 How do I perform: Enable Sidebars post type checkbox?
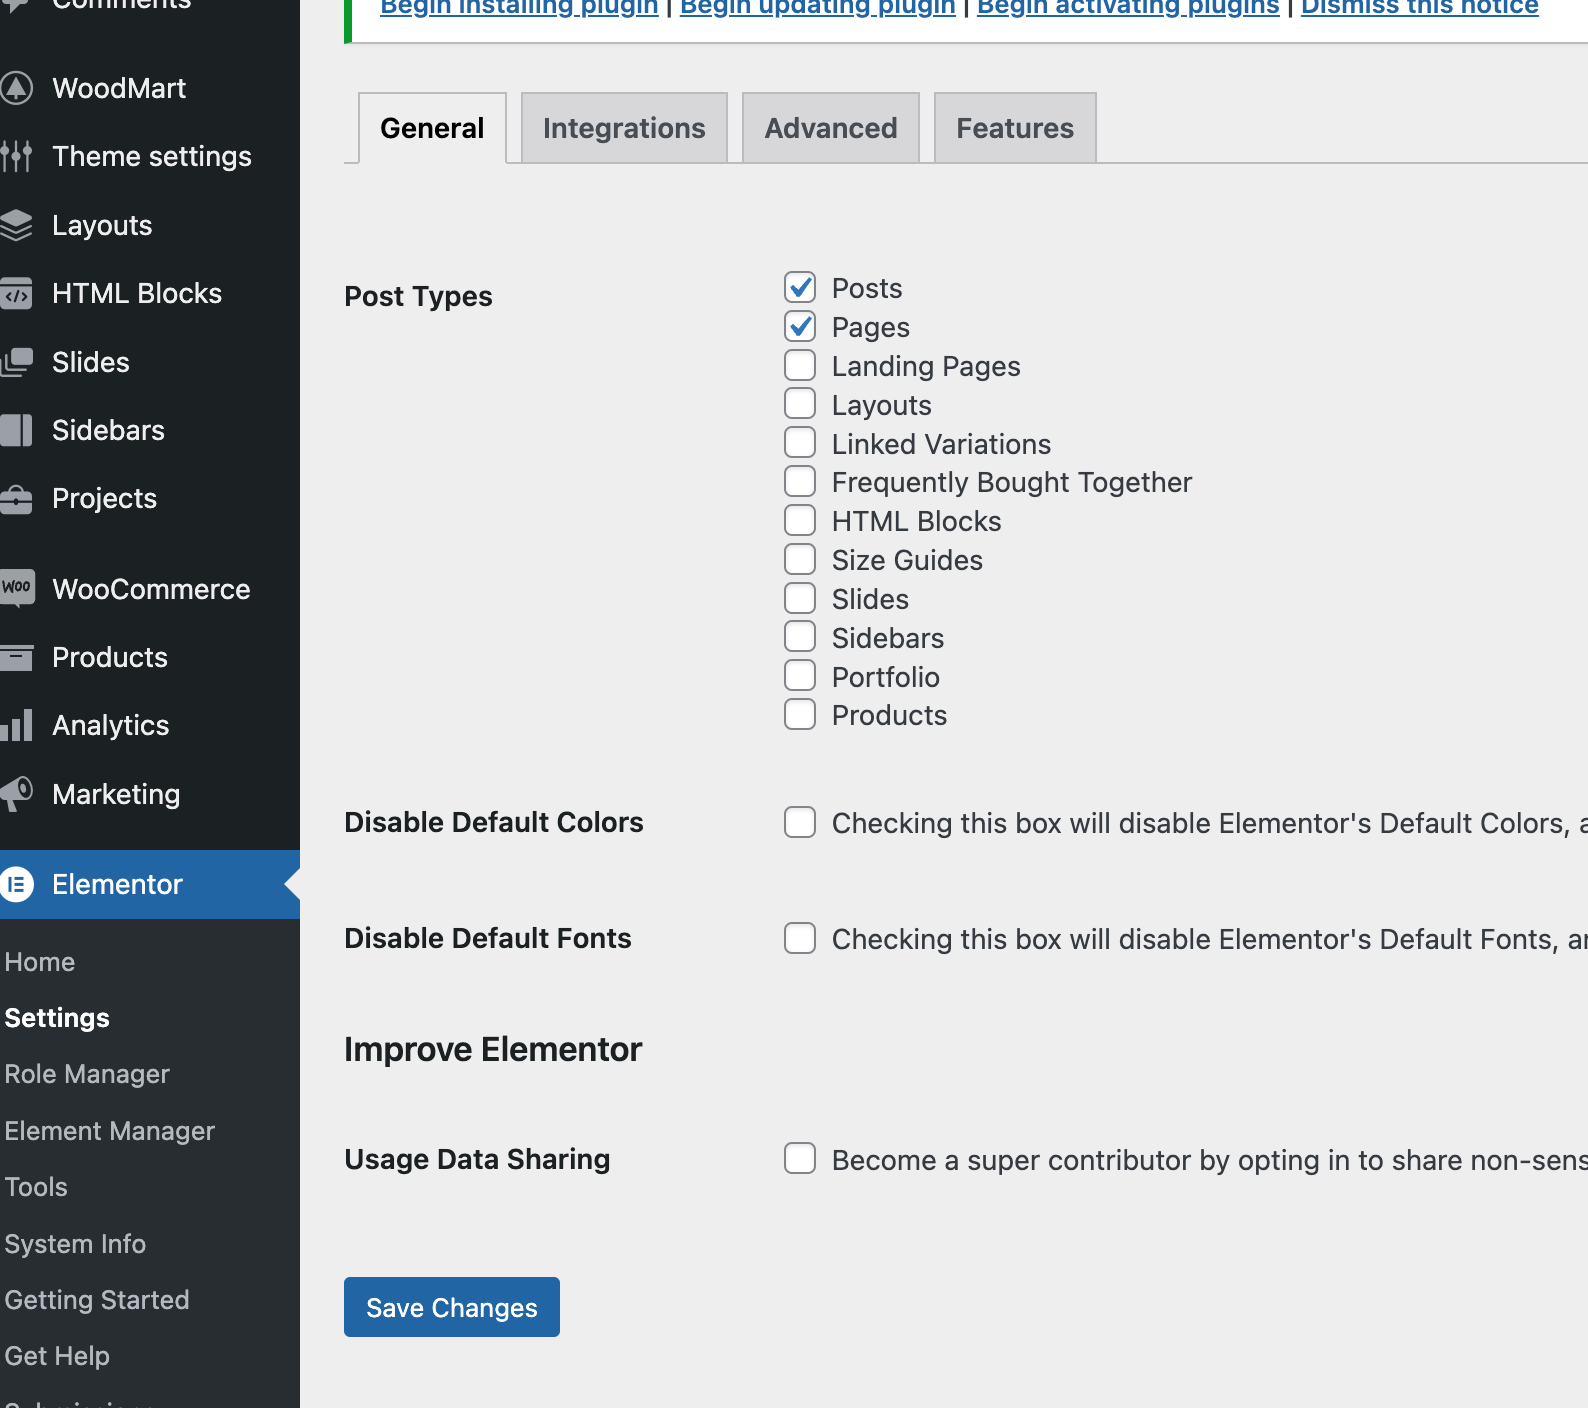click(800, 636)
